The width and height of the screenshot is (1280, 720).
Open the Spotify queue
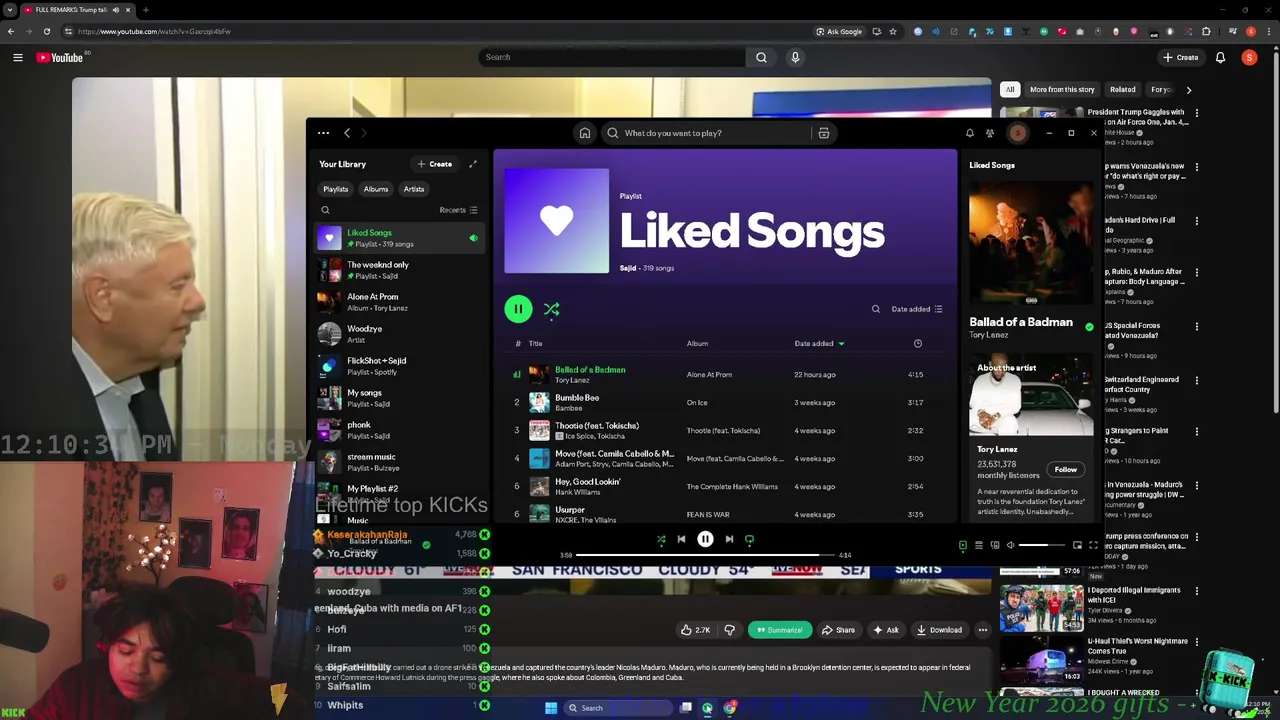[979, 545]
